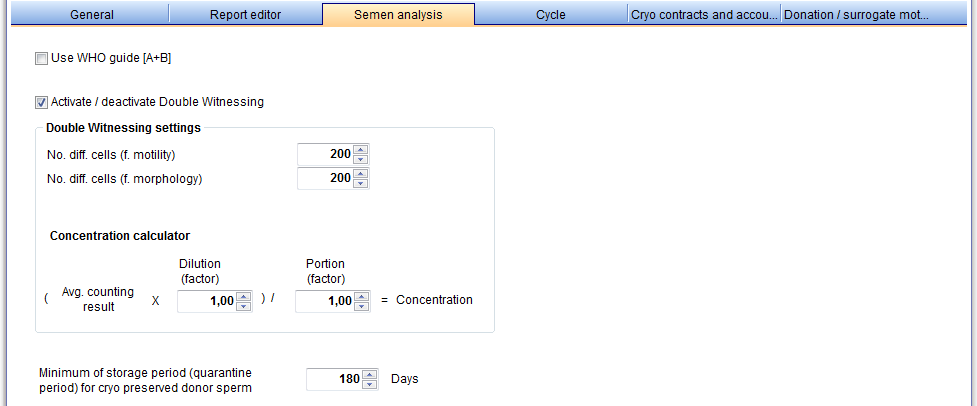Increase Portion factor using up arrow
Screen dimensions: 977x406
coord(361,297)
